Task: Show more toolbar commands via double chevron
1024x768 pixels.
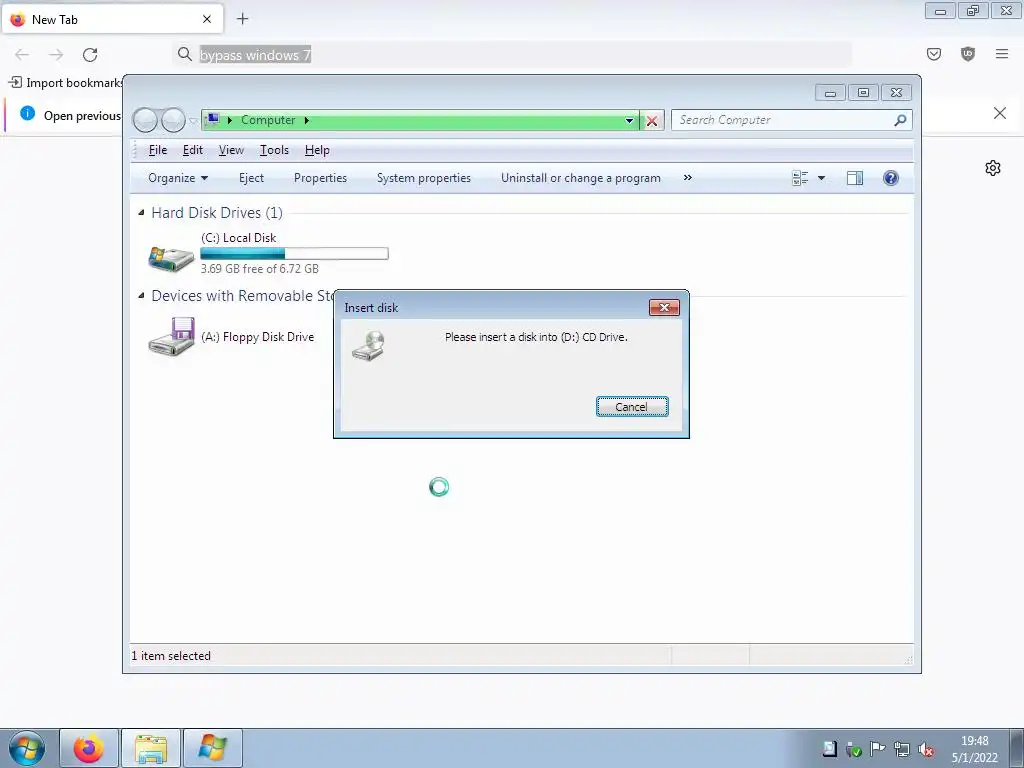Action: pyautogui.click(x=688, y=178)
